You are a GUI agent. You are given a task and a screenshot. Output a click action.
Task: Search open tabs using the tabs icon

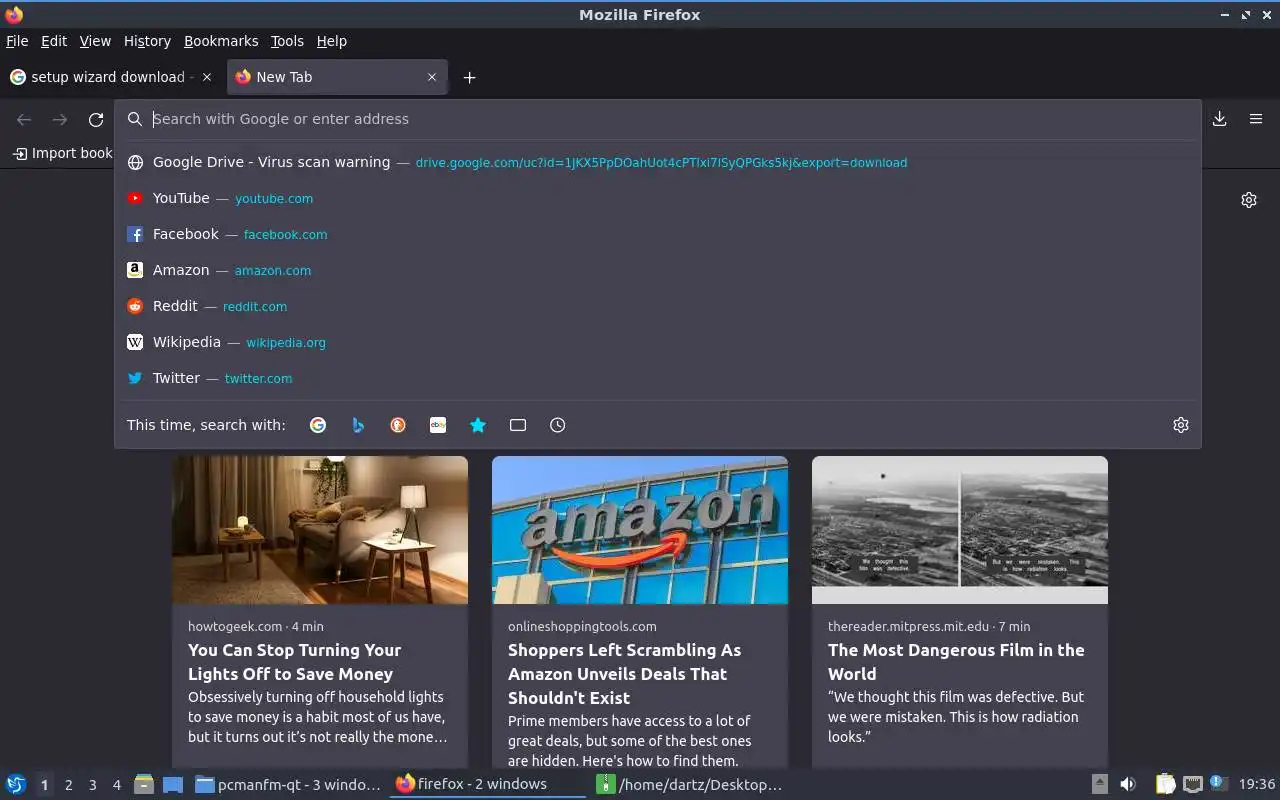pyautogui.click(x=518, y=425)
